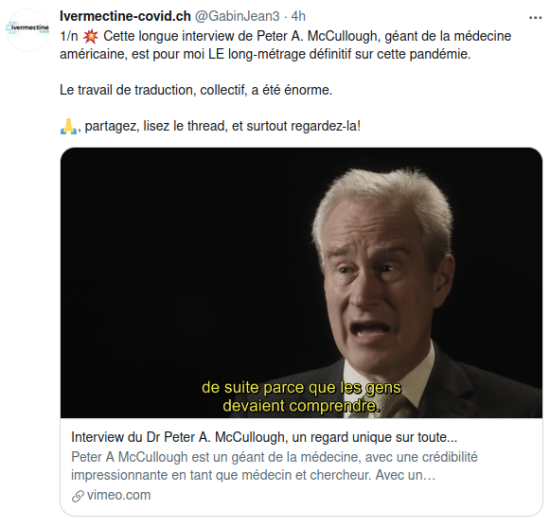Open the vimeo.com domain link
Screen dimensions: 550x527
pos(119,495)
